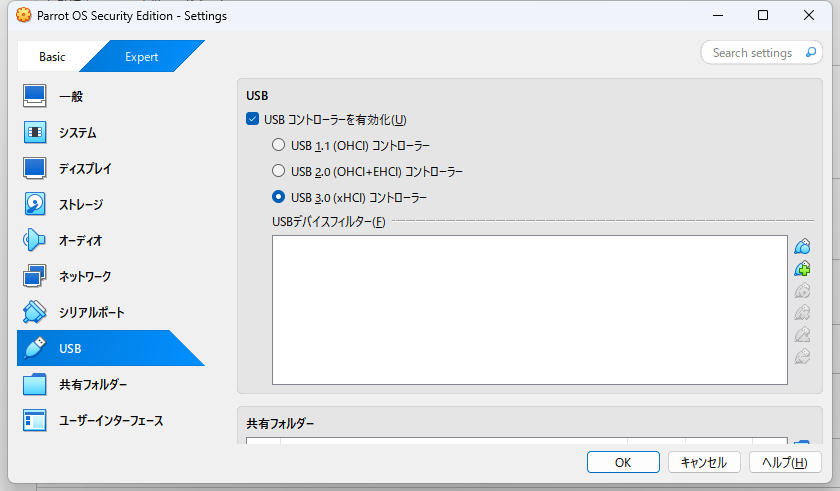Screen dimensions: 840x491
Task: Add USB filter from device icon
Action: click(x=802, y=269)
